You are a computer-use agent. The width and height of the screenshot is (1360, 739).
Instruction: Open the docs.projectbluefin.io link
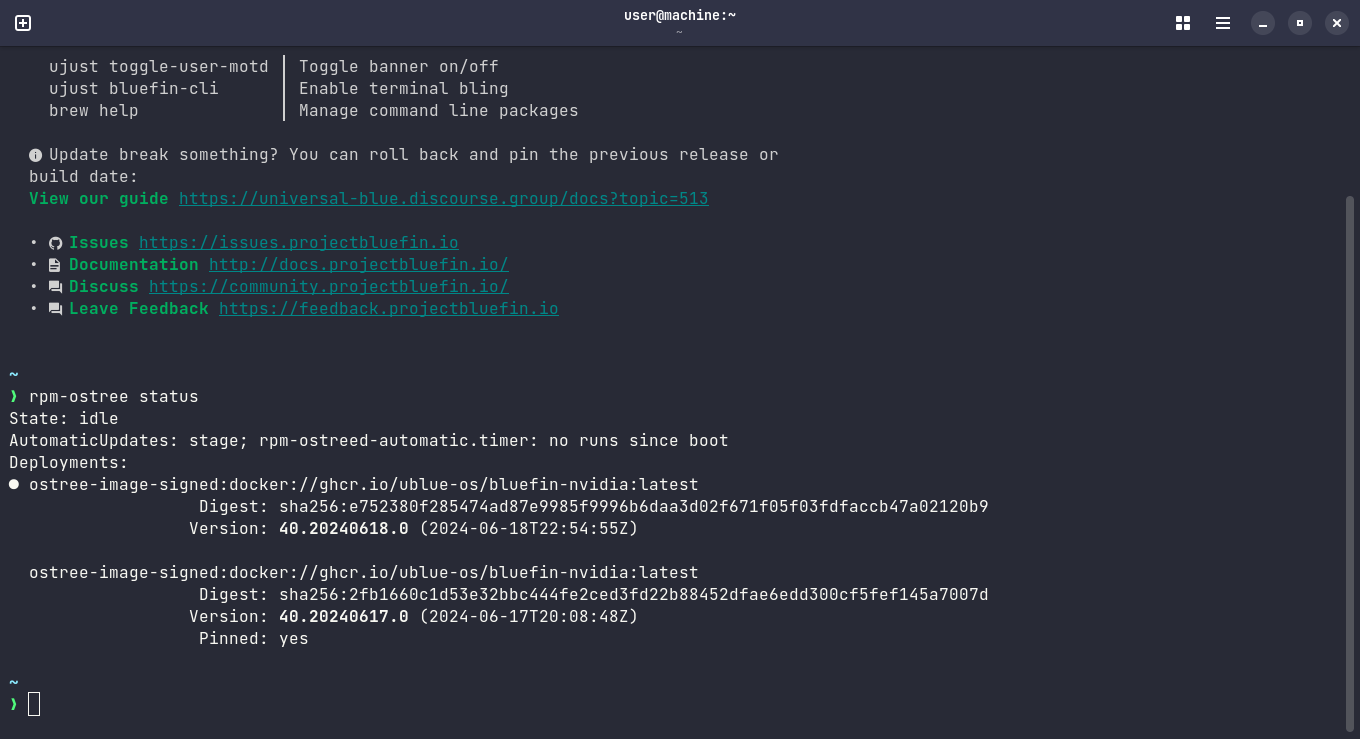tap(358, 264)
